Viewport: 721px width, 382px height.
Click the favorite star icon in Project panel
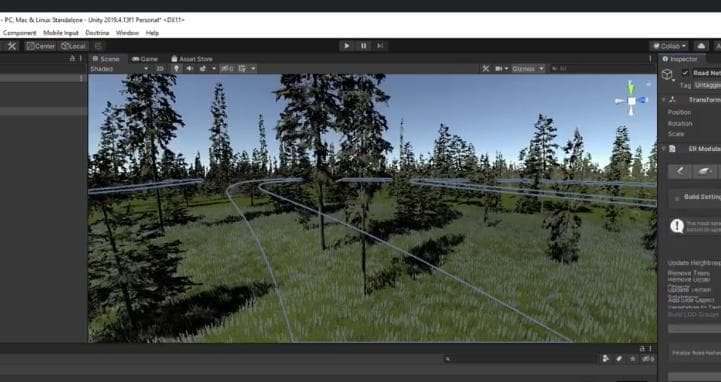[633, 359]
